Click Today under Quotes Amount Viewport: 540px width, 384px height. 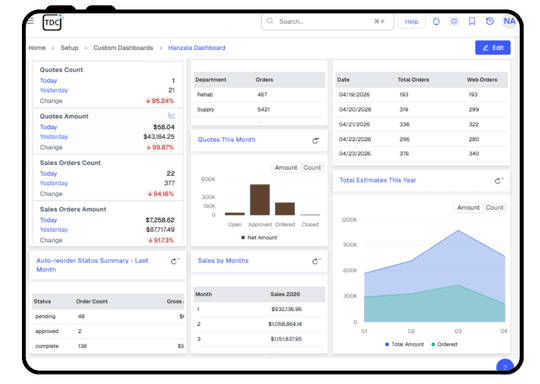[48, 127]
